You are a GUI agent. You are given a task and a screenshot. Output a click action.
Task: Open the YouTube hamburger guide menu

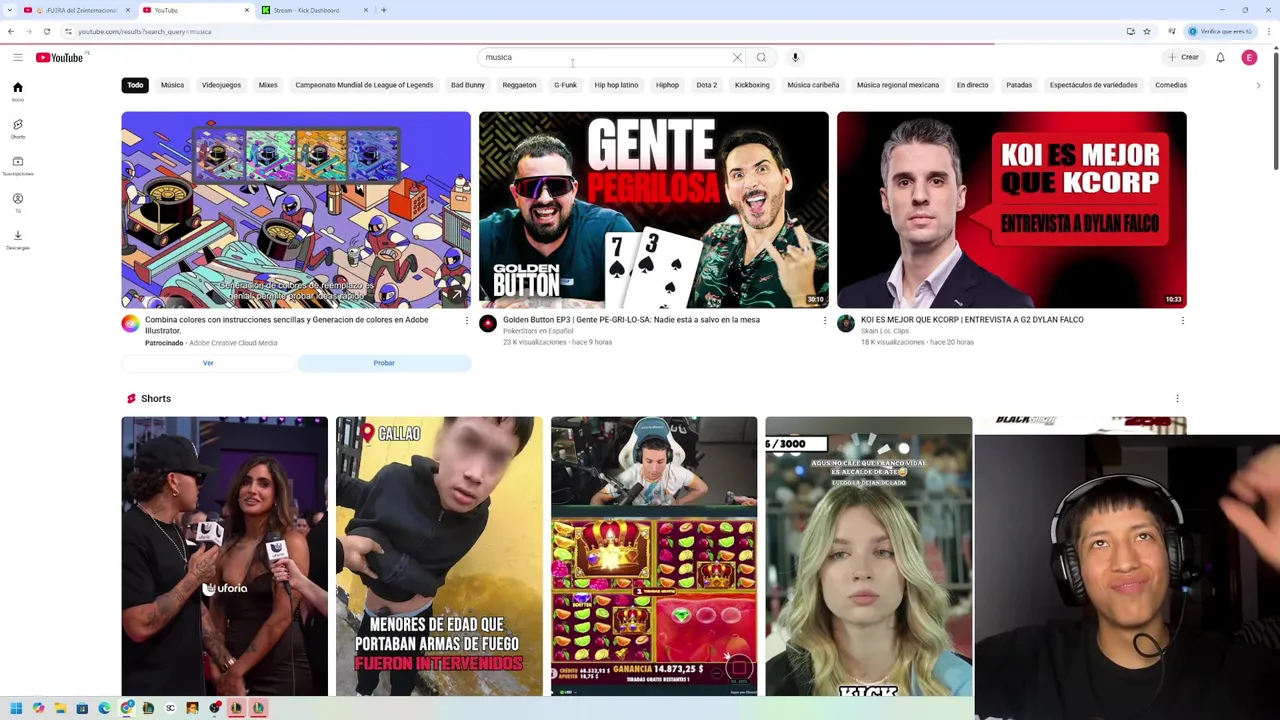point(17,57)
